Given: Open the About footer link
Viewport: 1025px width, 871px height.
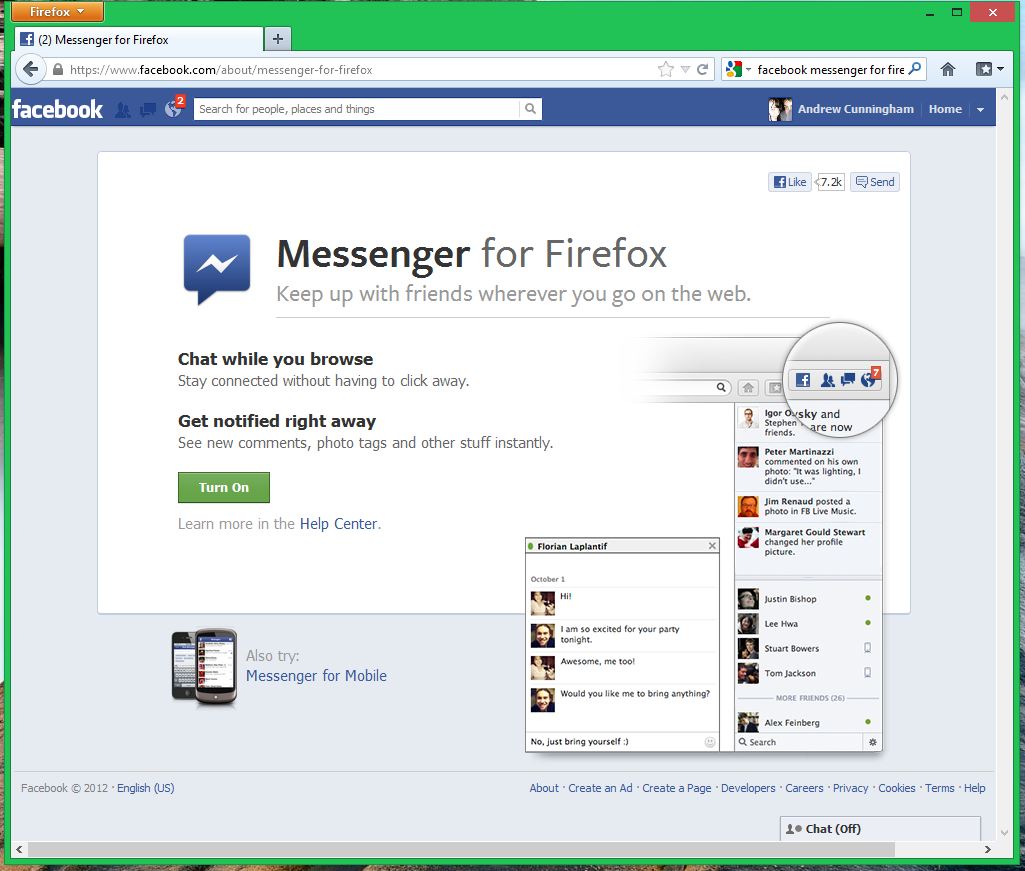Looking at the screenshot, I should 544,788.
